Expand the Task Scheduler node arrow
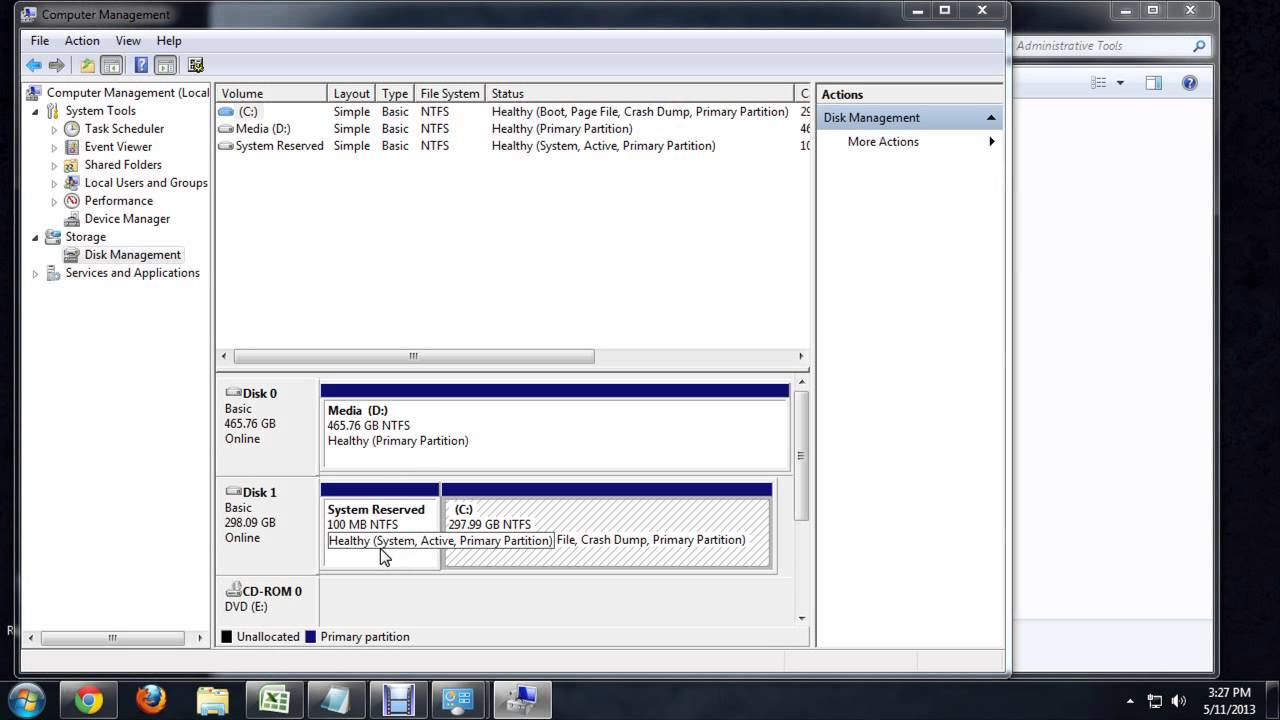 click(55, 129)
